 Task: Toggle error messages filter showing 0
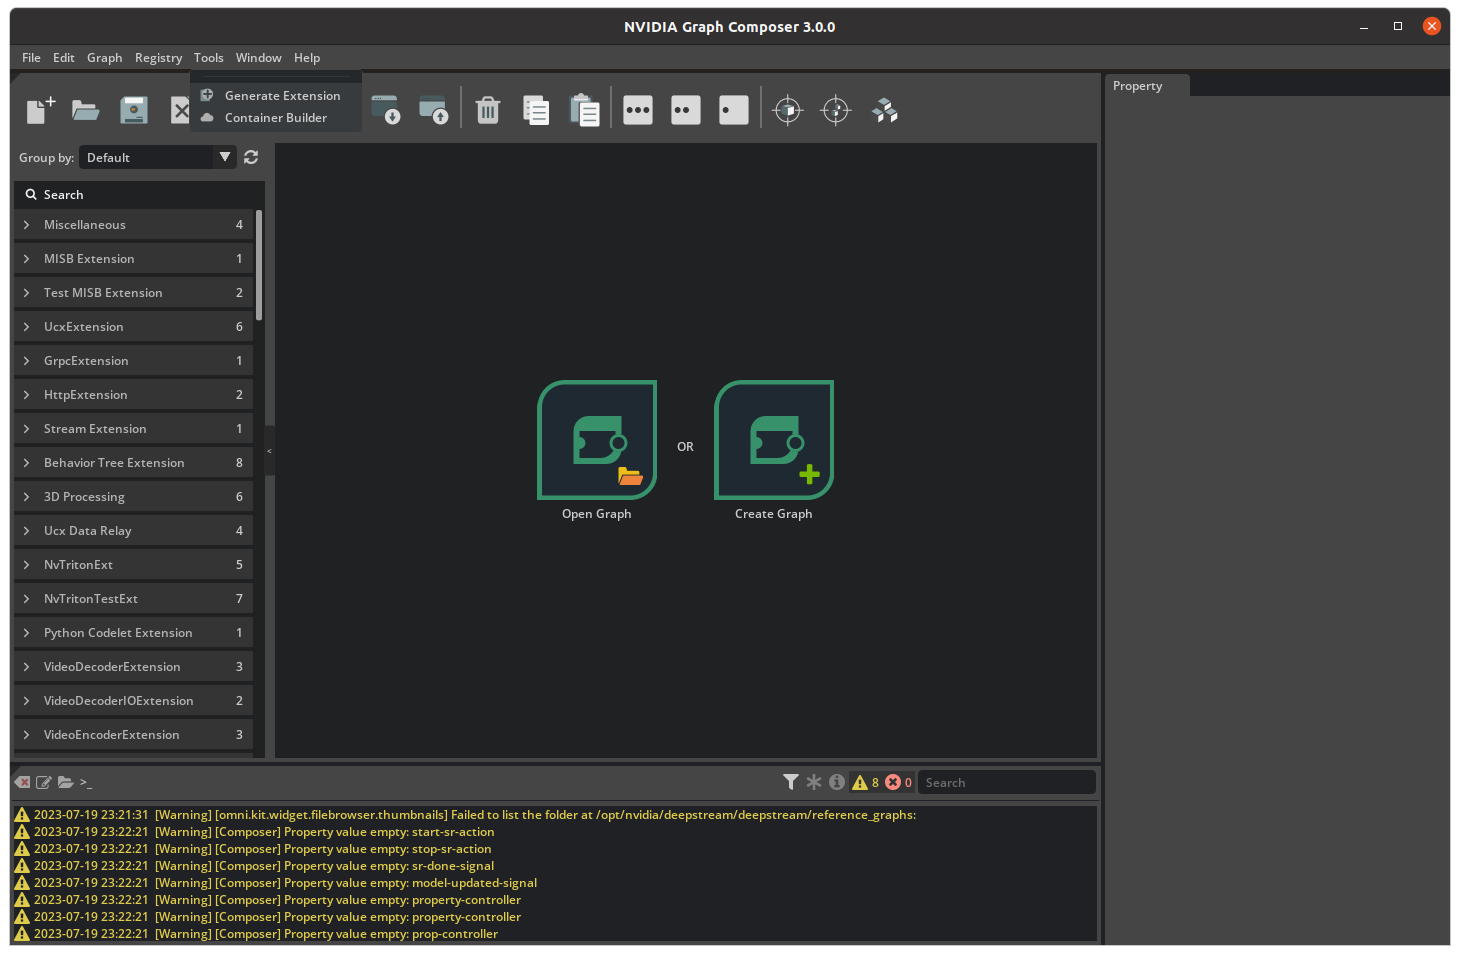(x=898, y=782)
